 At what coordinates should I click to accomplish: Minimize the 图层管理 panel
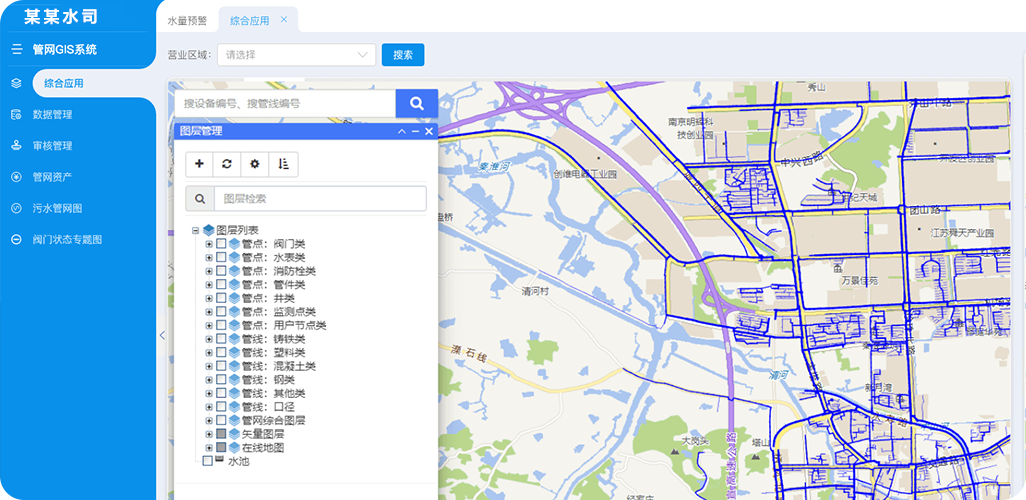(x=416, y=132)
